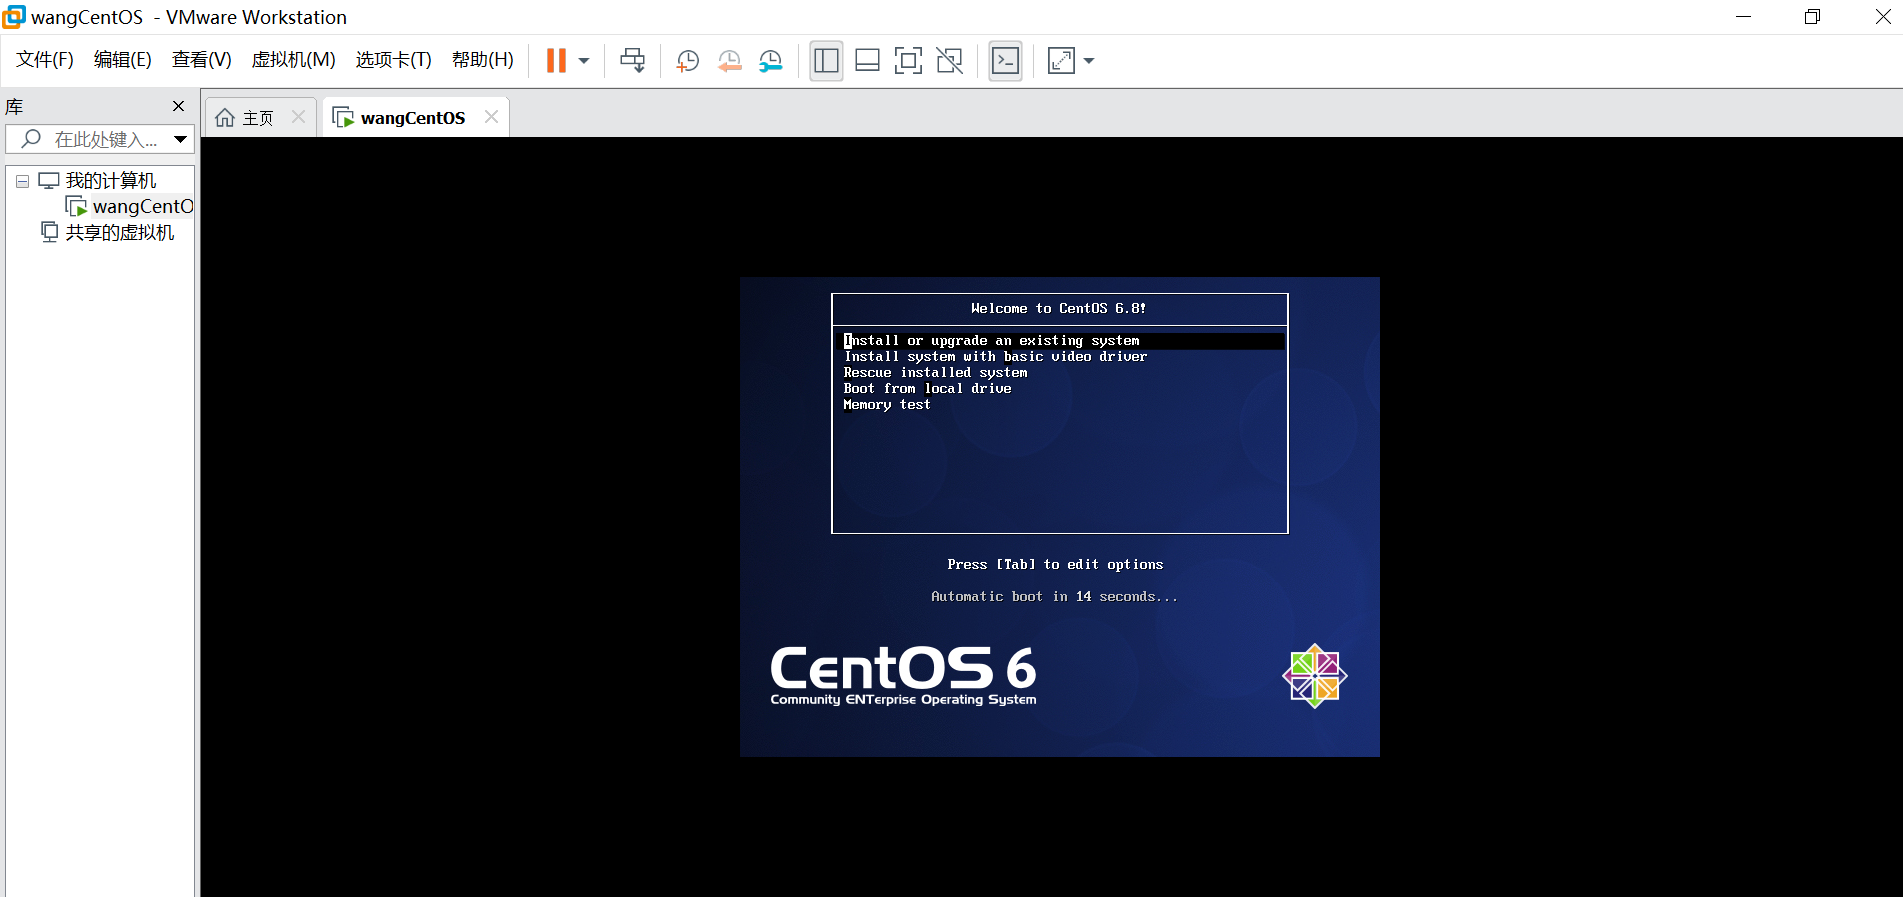The width and height of the screenshot is (1903, 897).
Task: Open the snapshot manager
Action: click(771, 61)
